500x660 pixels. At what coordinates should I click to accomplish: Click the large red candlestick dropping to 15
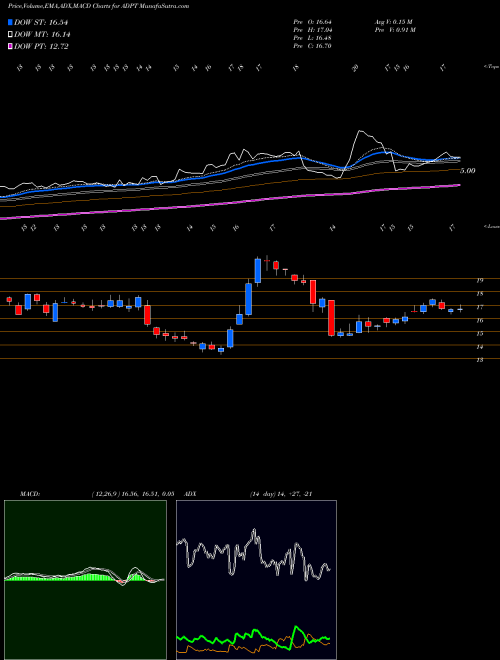click(x=331, y=318)
